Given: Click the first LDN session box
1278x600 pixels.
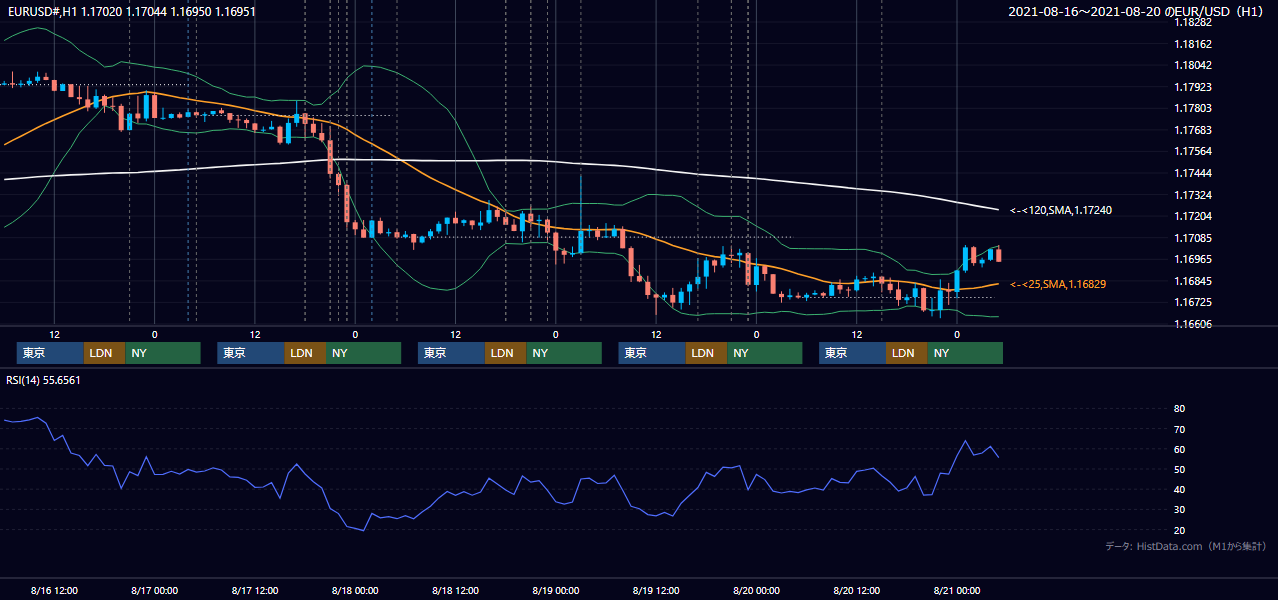Looking at the screenshot, I should (x=105, y=353).
